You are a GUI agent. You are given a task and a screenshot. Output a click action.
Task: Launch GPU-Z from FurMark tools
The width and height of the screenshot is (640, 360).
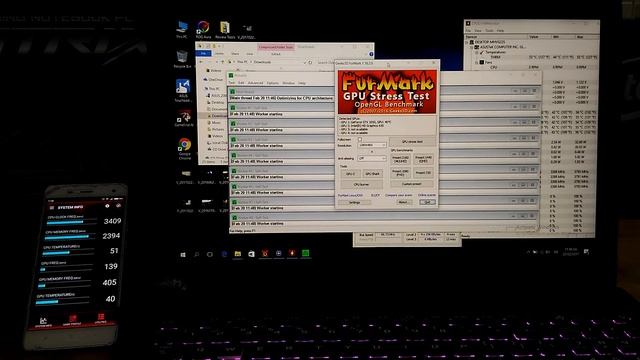(350, 174)
